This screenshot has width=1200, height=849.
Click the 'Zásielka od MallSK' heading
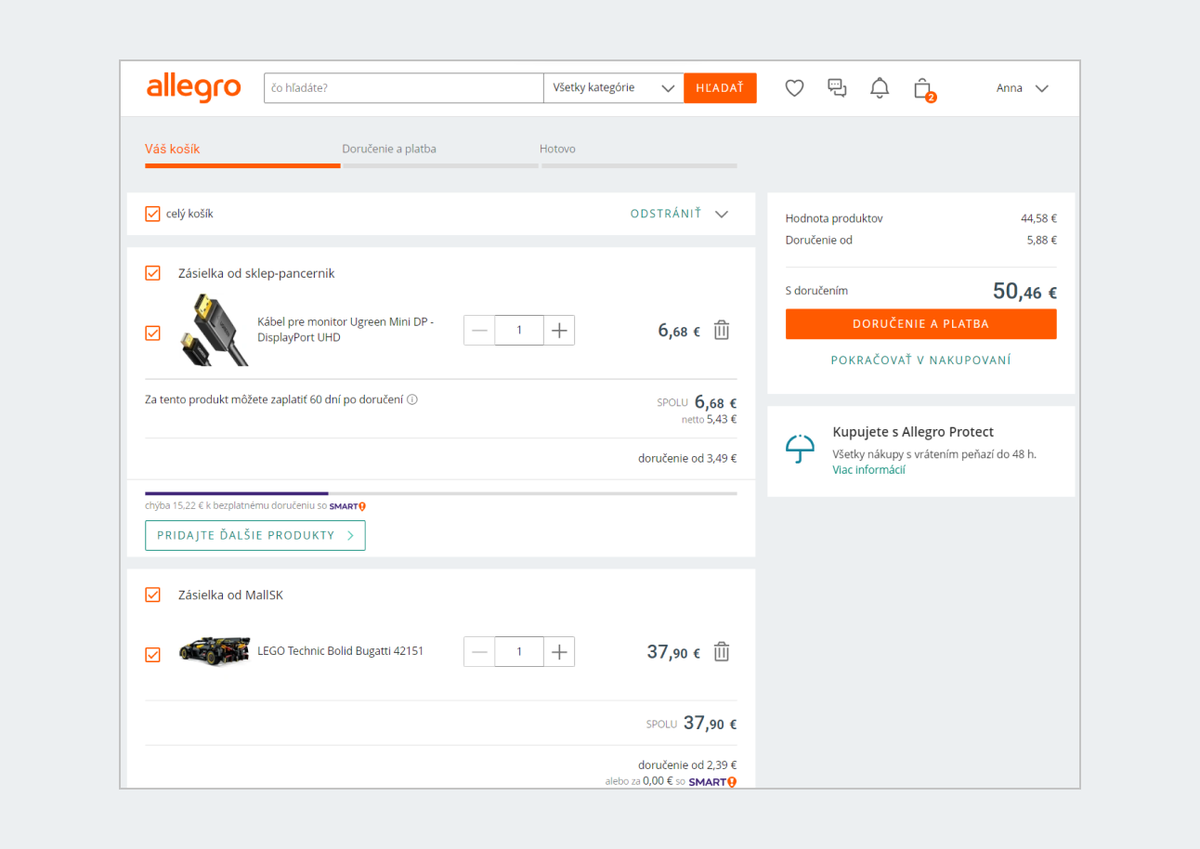231,595
